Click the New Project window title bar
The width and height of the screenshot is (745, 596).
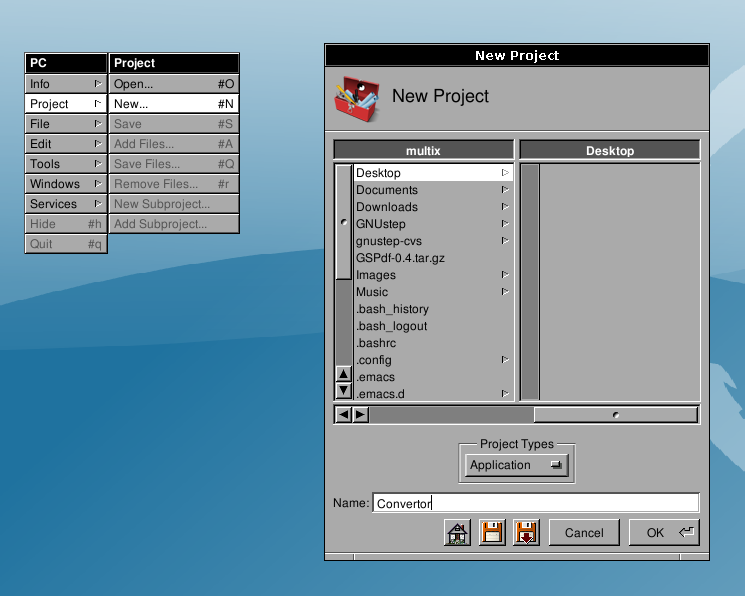(517, 55)
